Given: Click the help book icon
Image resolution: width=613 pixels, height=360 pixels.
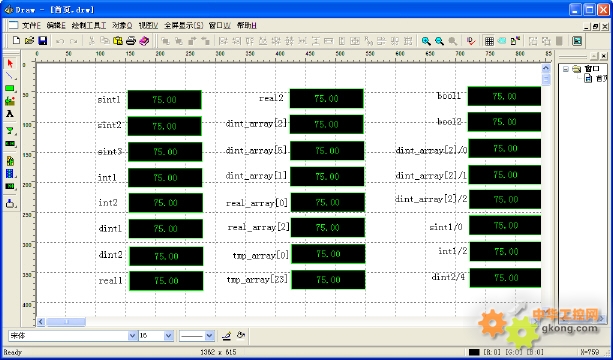Looking at the screenshot, I should click(x=144, y=41).
